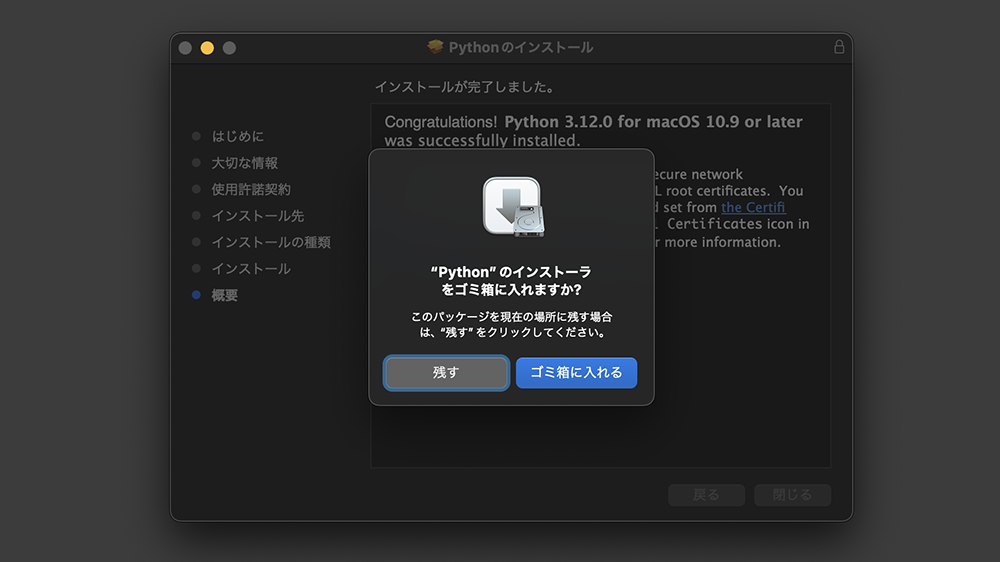Select the 大切な情報 step in sidebar
Viewport: 1000px width, 562px height.
click(x=244, y=163)
